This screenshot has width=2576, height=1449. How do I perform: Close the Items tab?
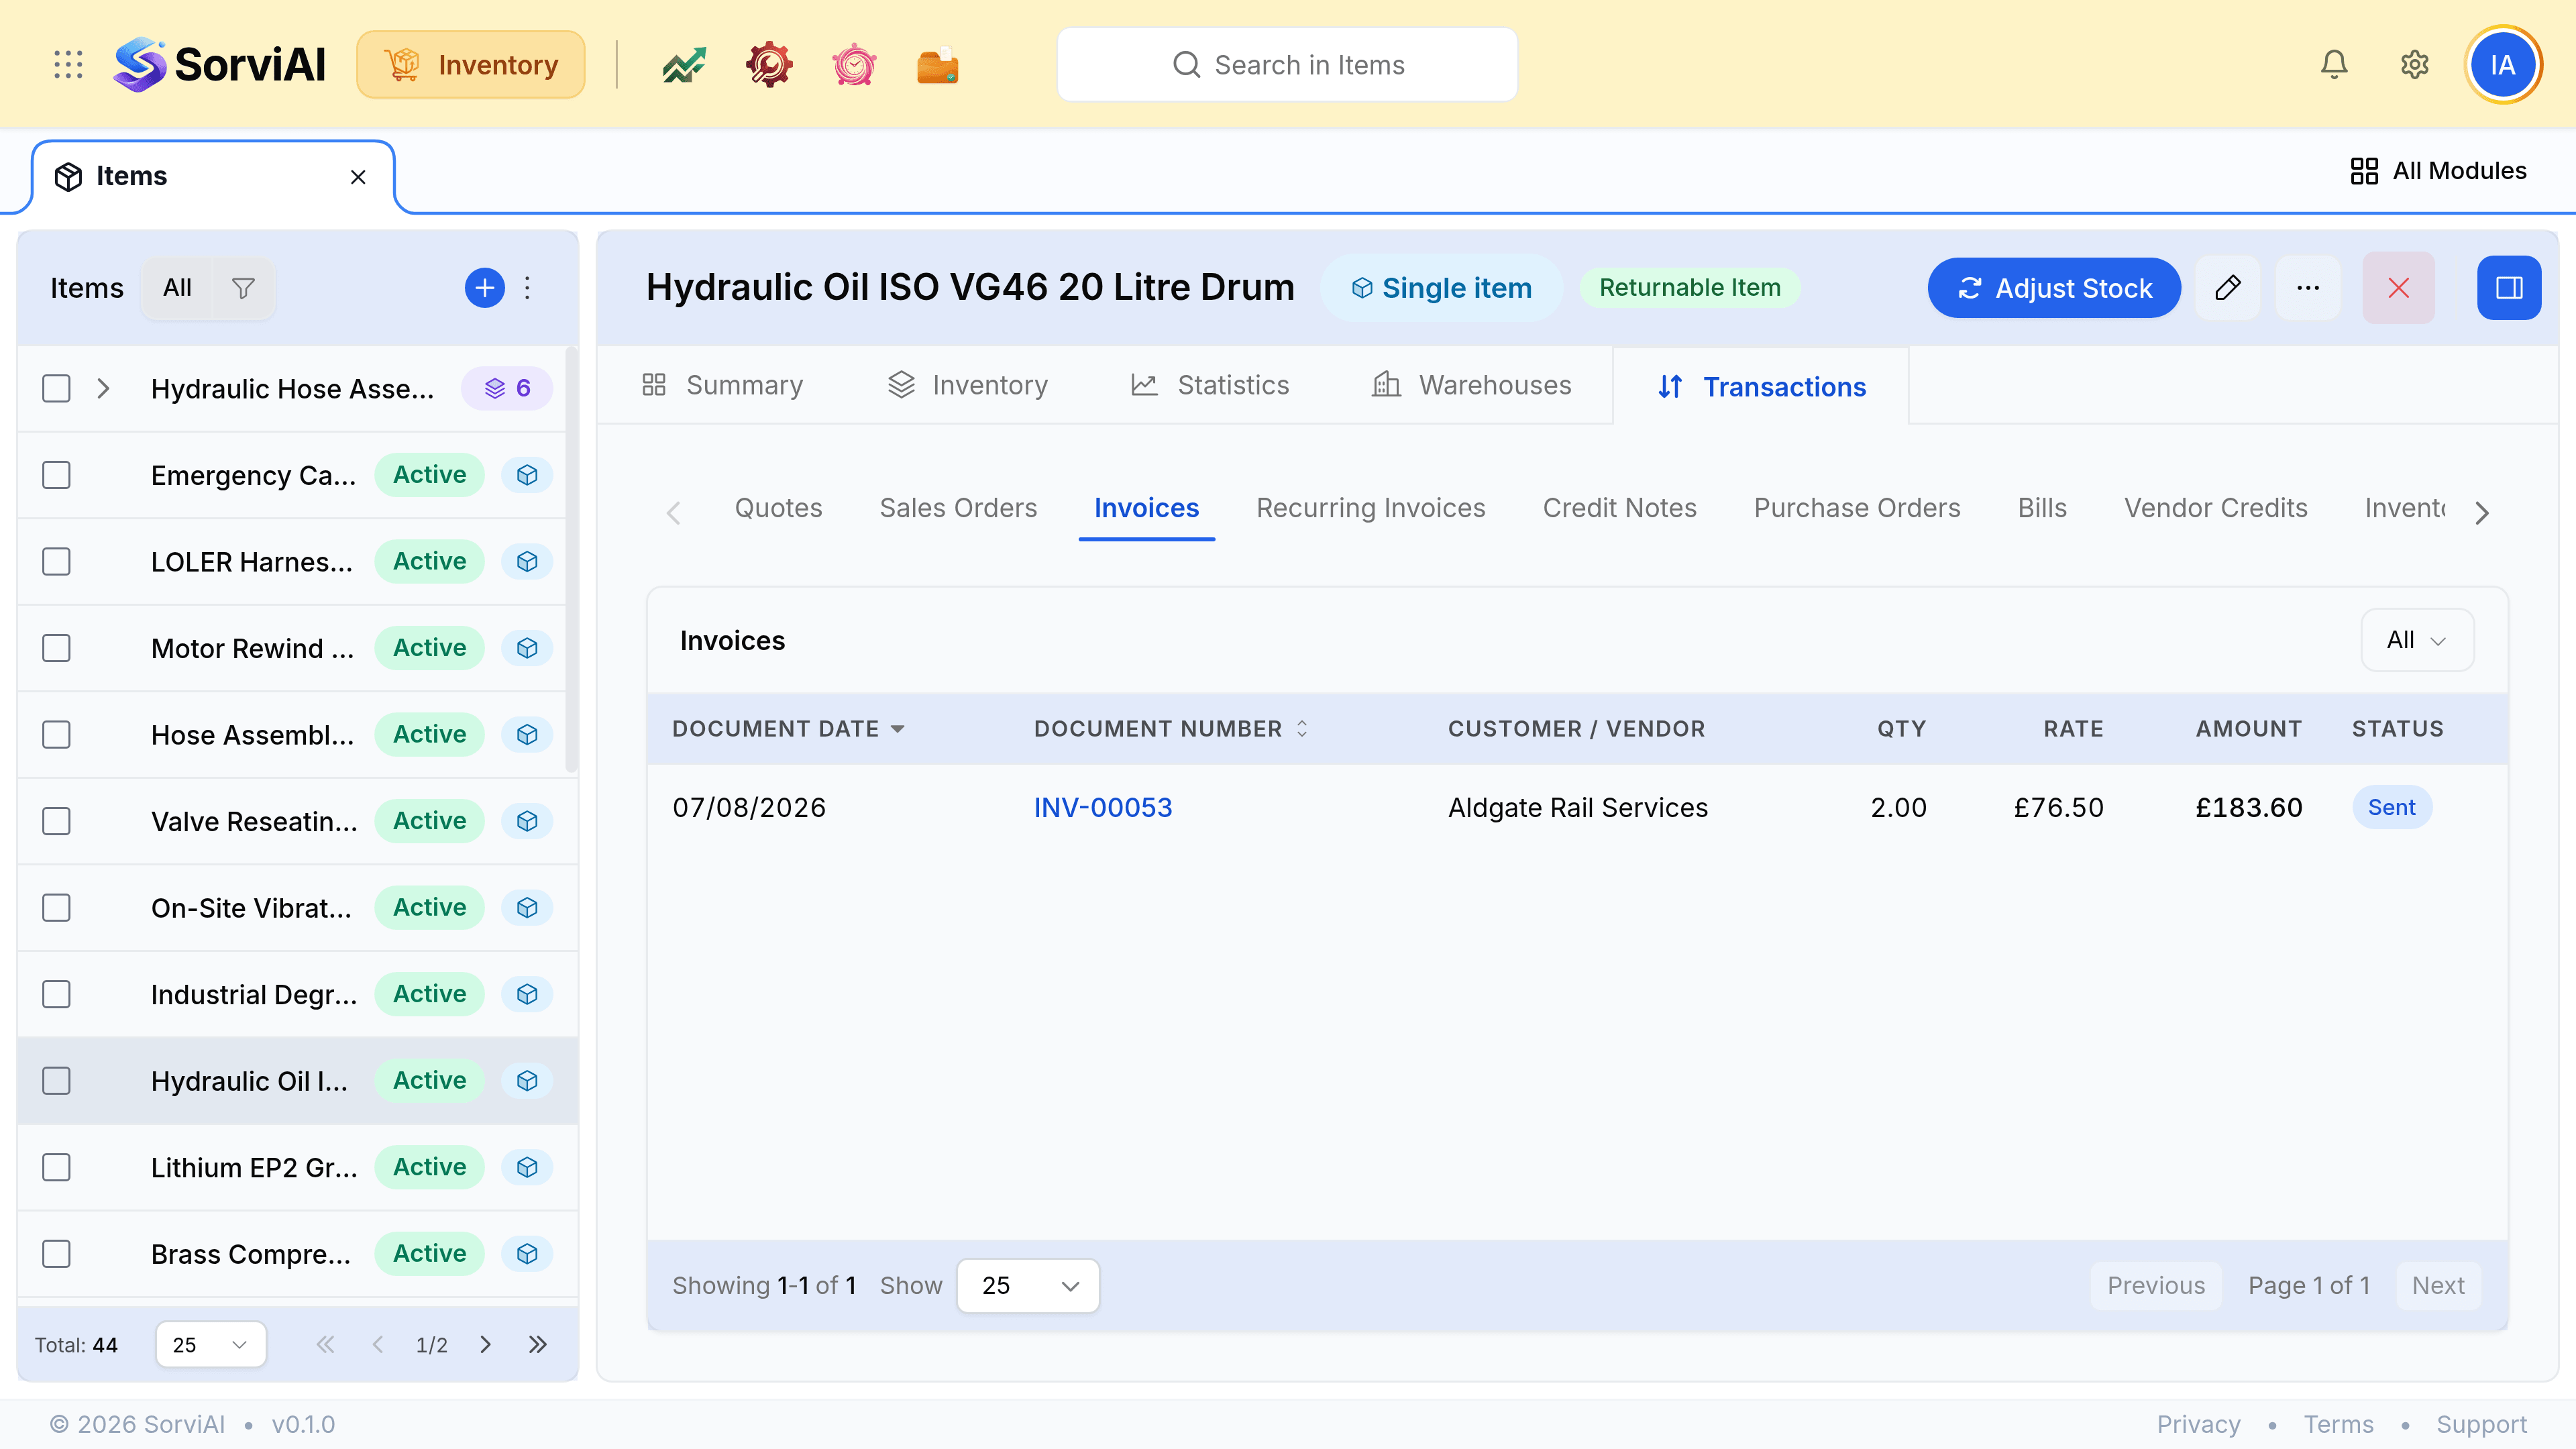pos(358,177)
